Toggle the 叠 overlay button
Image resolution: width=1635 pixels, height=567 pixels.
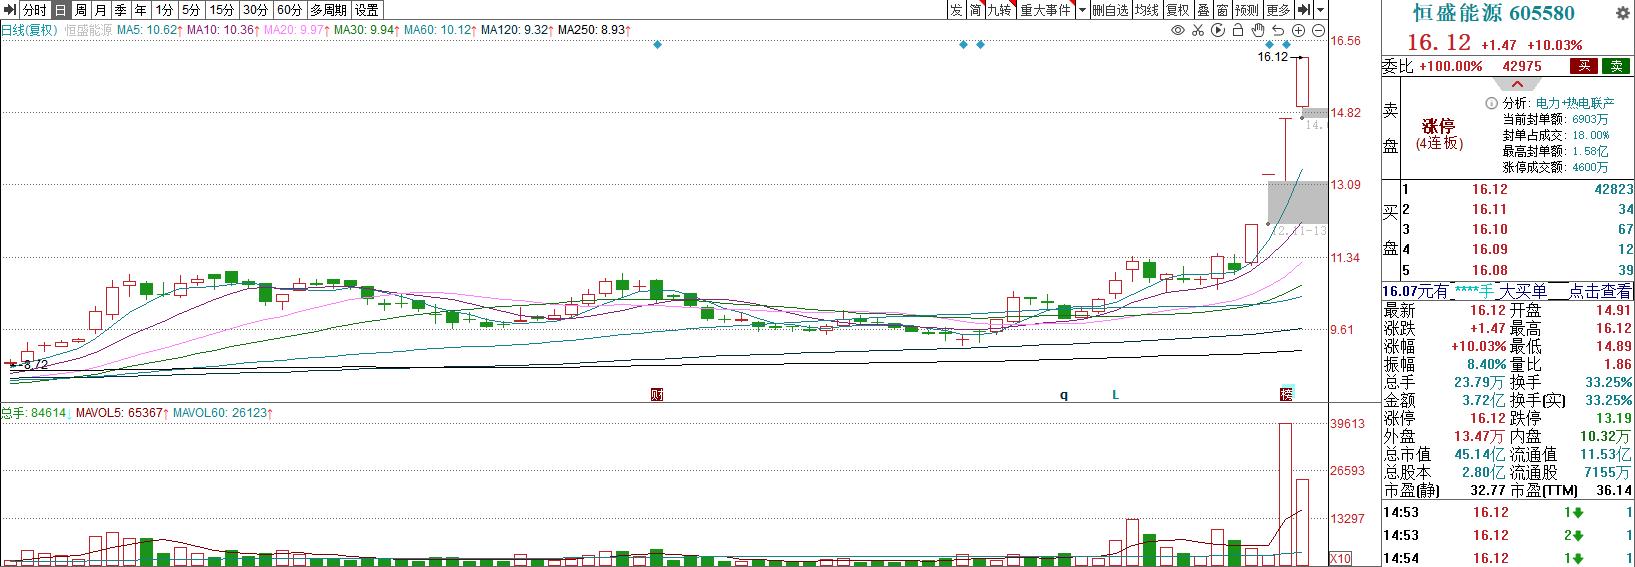(1203, 10)
